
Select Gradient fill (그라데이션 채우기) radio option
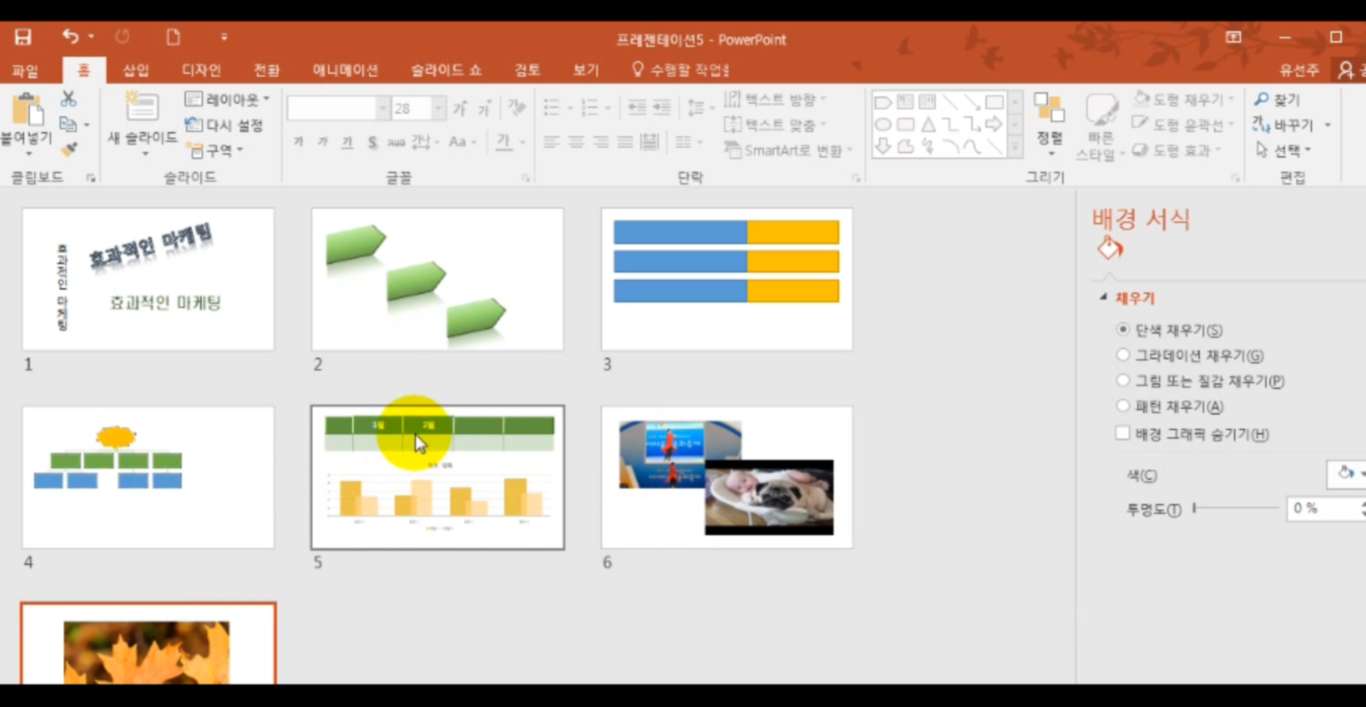click(x=1123, y=355)
